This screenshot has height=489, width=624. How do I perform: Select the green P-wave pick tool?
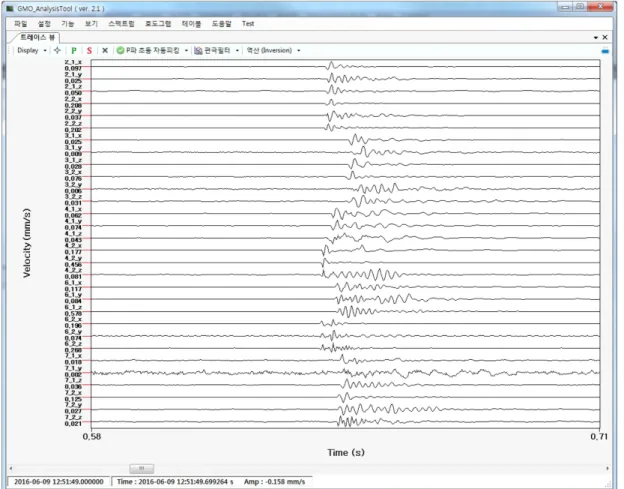coord(74,51)
